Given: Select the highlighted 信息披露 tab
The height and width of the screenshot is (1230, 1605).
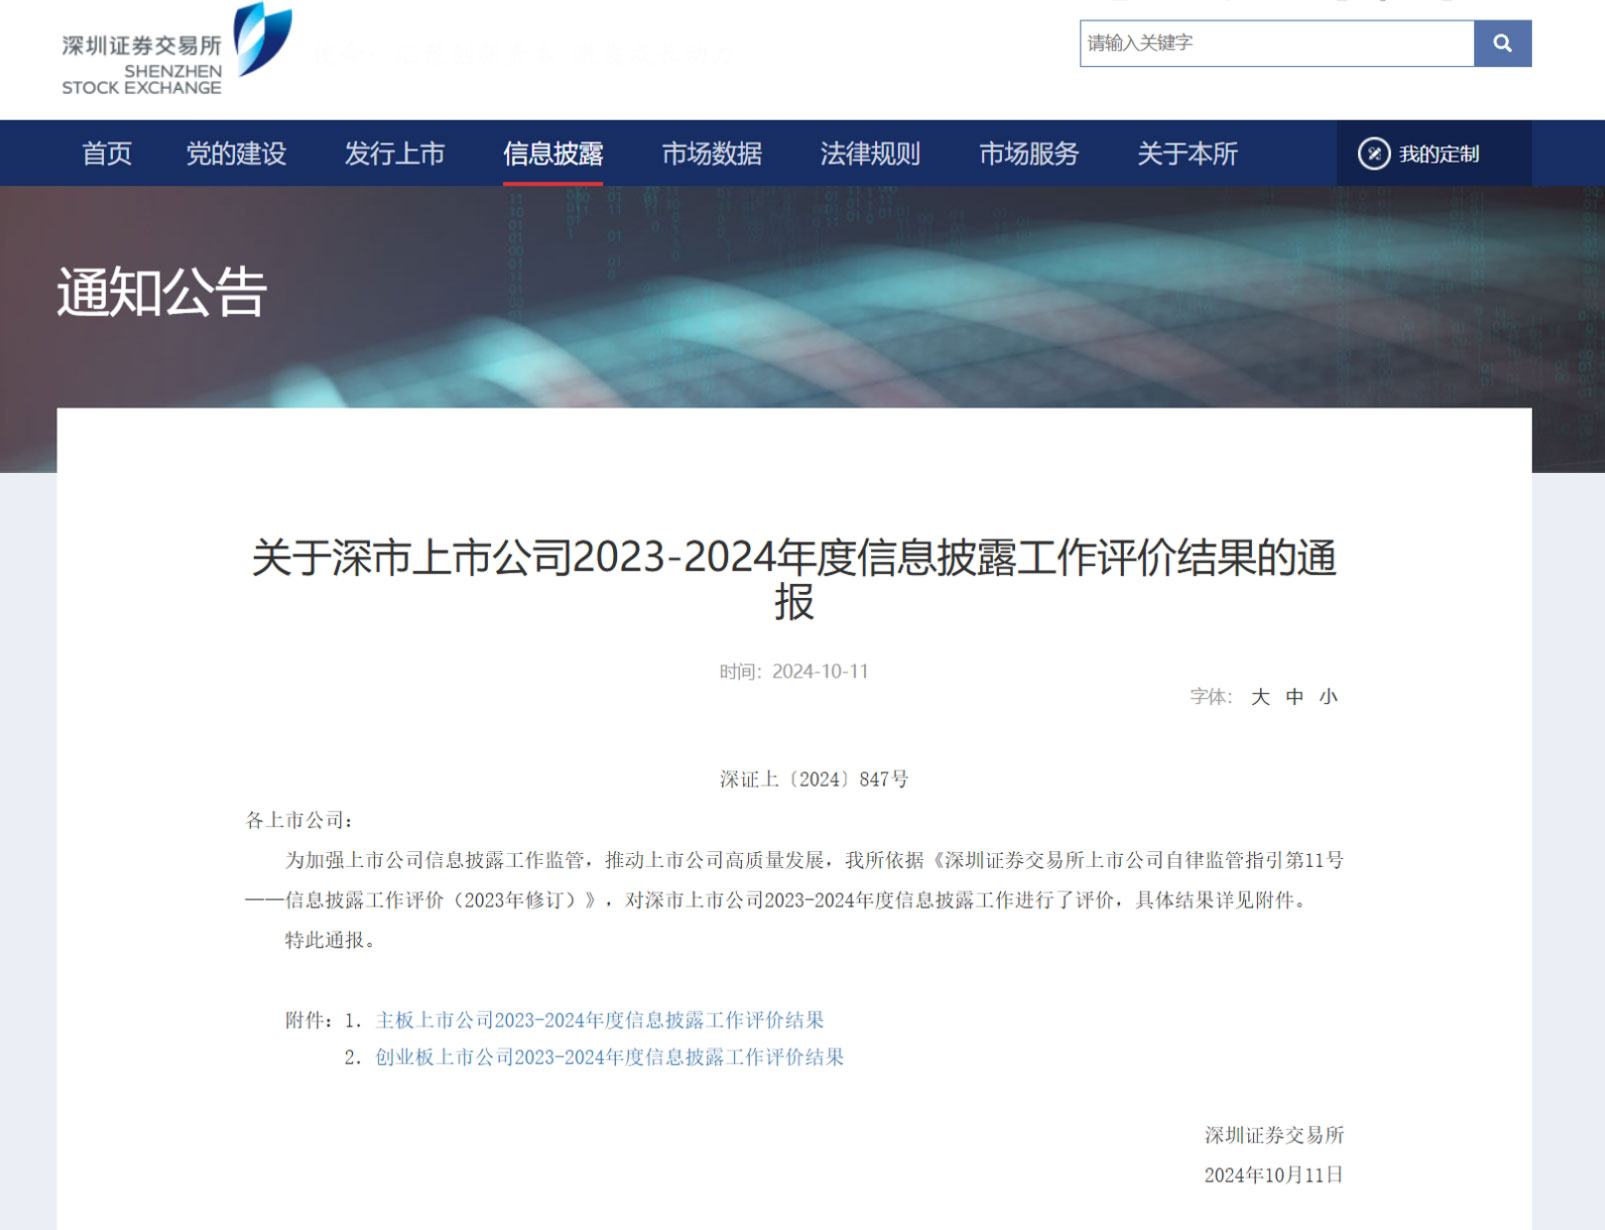Looking at the screenshot, I should pos(551,155).
